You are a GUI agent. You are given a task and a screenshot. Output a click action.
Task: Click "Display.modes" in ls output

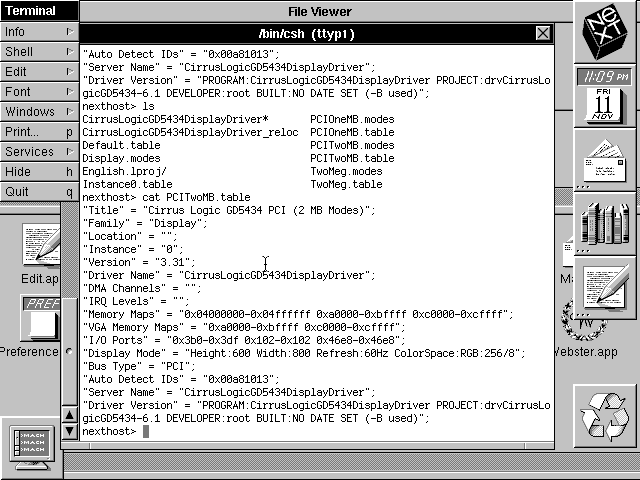pyautogui.click(x=122, y=158)
